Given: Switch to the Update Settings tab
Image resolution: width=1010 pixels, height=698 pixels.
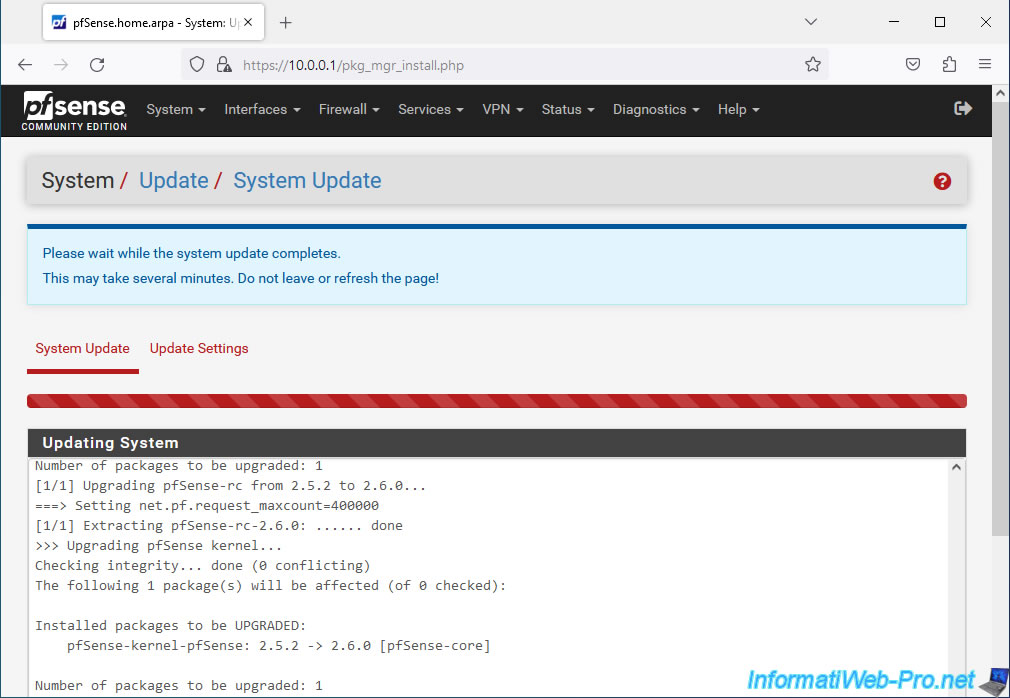Looking at the screenshot, I should click(x=199, y=348).
